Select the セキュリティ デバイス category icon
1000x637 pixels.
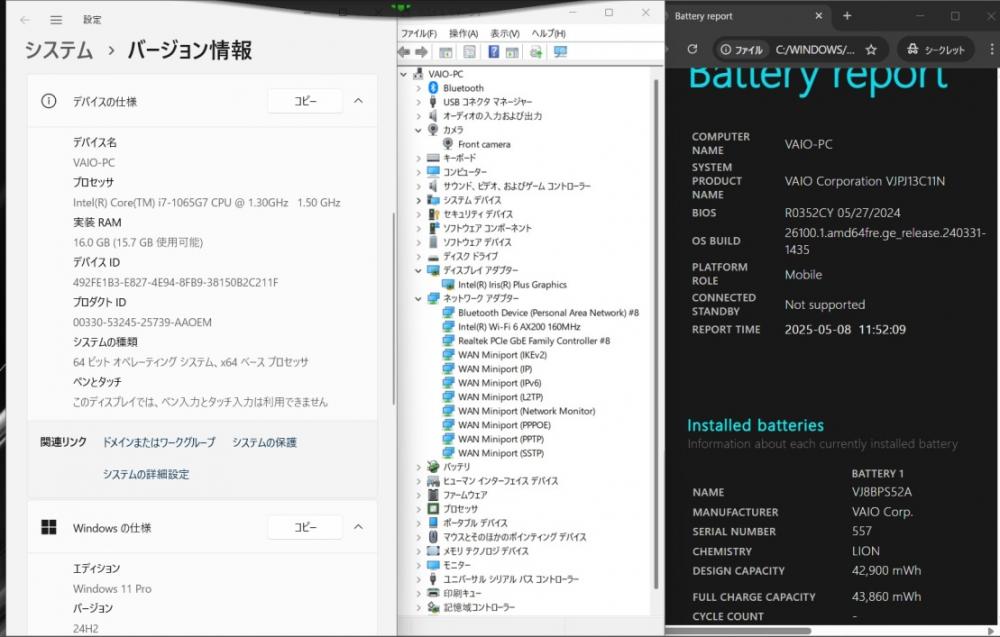pyautogui.click(x=433, y=214)
